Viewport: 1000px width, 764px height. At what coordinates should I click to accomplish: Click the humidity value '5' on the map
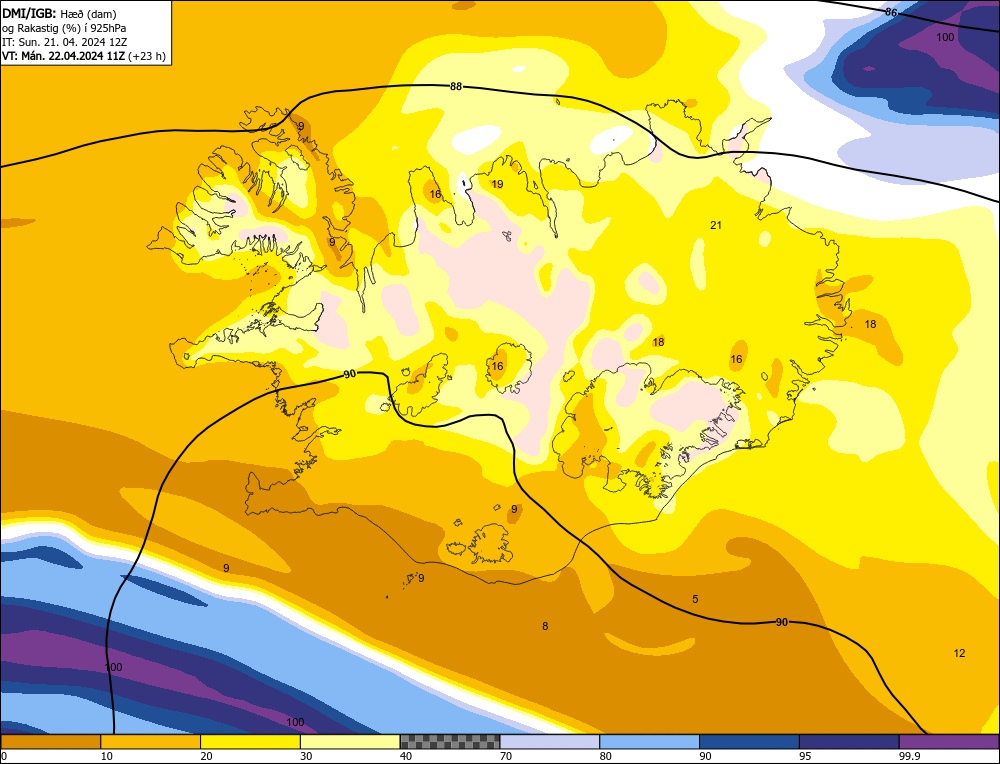pyautogui.click(x=695, y=599)
